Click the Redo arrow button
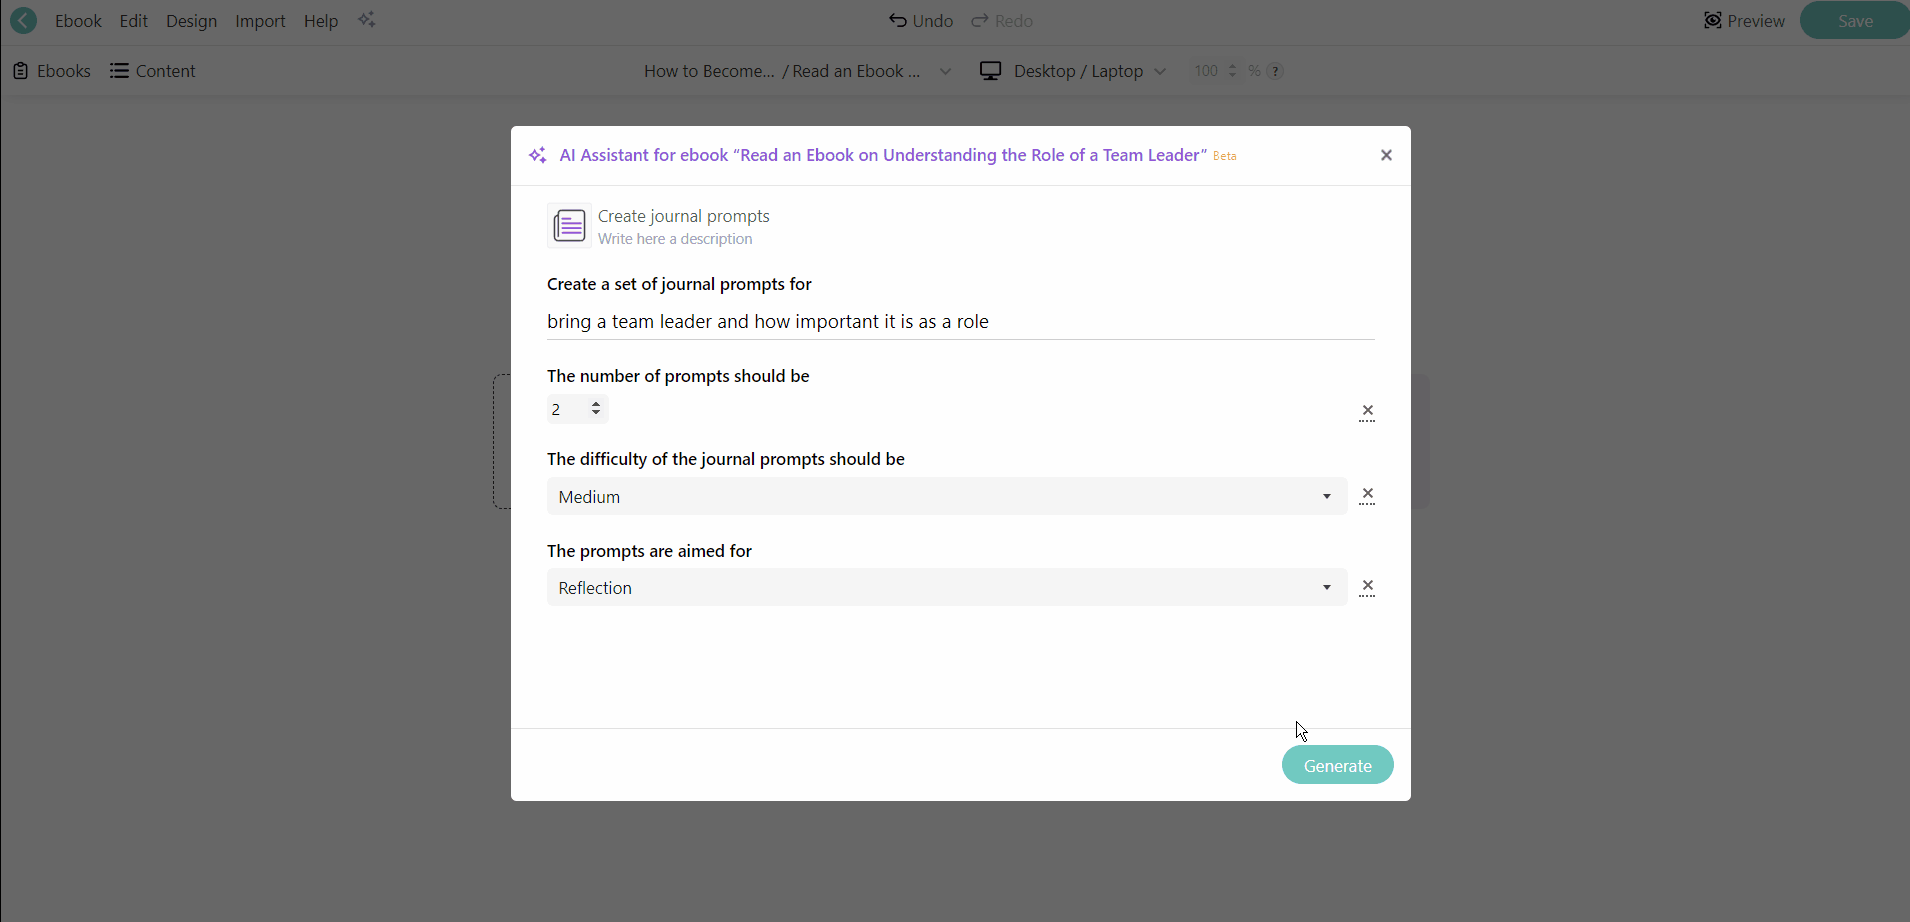The height and width of the screenshot is (922, 1910). click(x=1002, y=21)
